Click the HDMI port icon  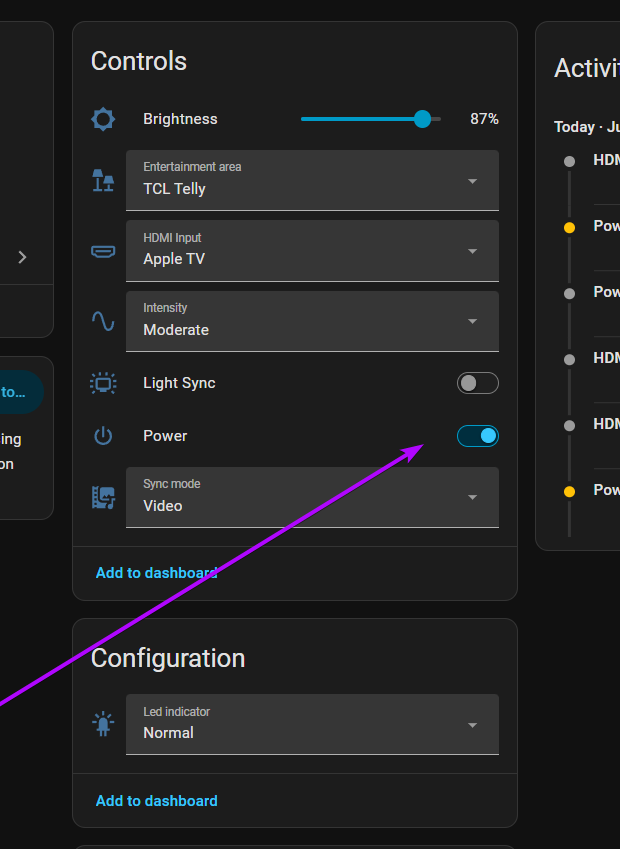pyautogui.click(x=103, y=251)
